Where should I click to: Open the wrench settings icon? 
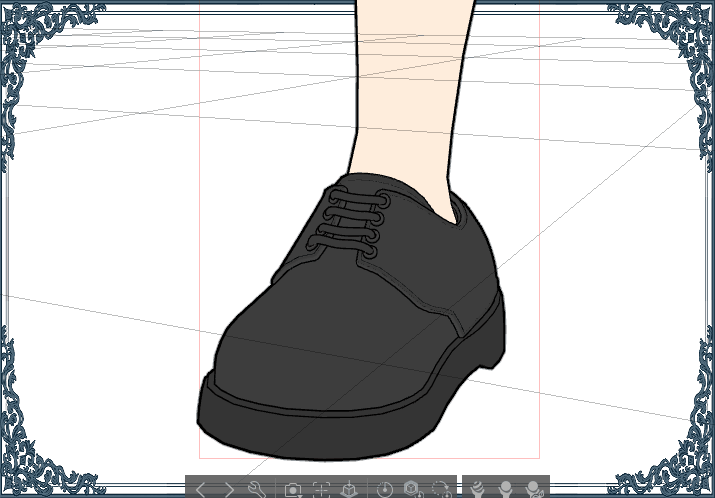click(x=257, y=490)
